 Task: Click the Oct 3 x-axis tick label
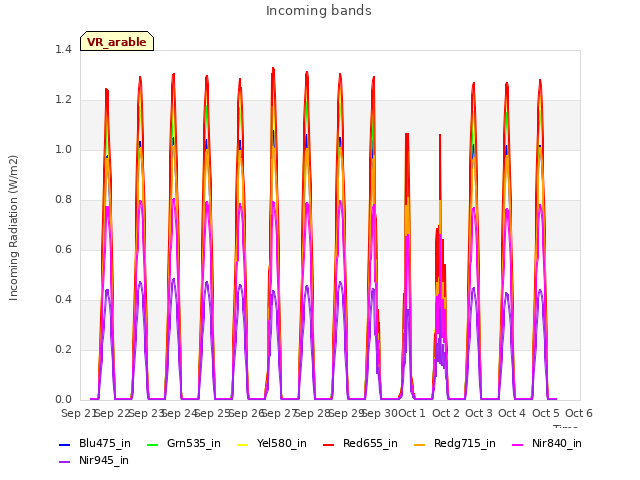pos(479,413)
